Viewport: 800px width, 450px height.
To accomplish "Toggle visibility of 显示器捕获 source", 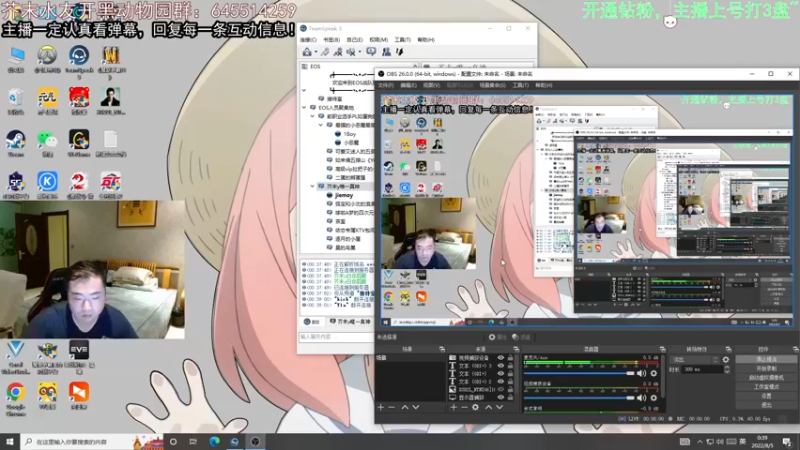I will (501, 397).
